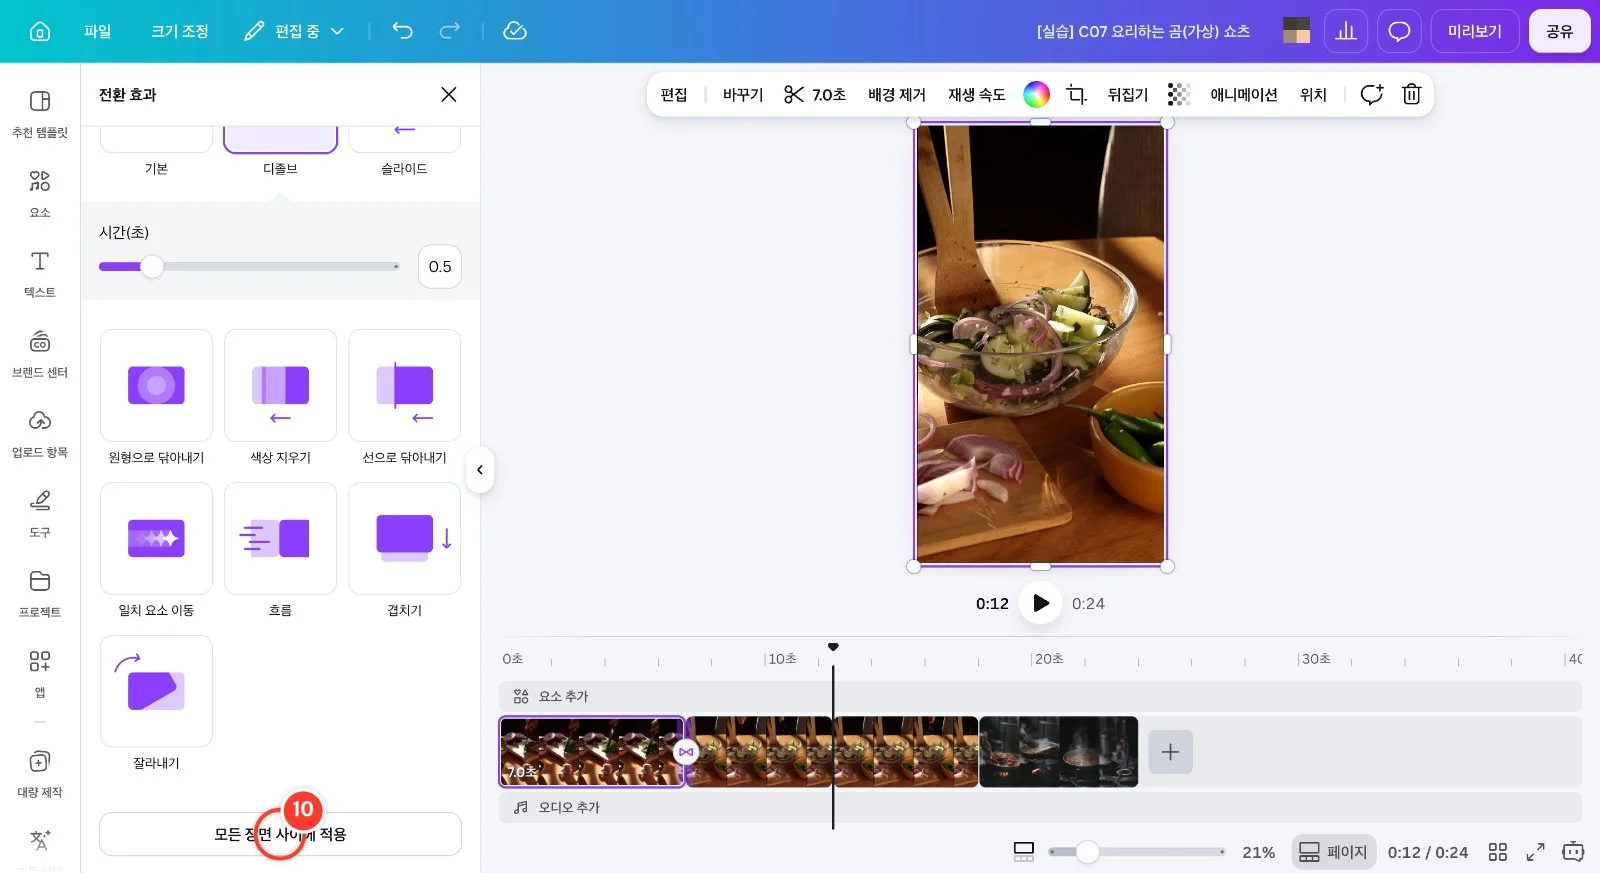Choose 선으로 닦아내기 transition
Screen dimensions: 1600x873
point(404,398)
